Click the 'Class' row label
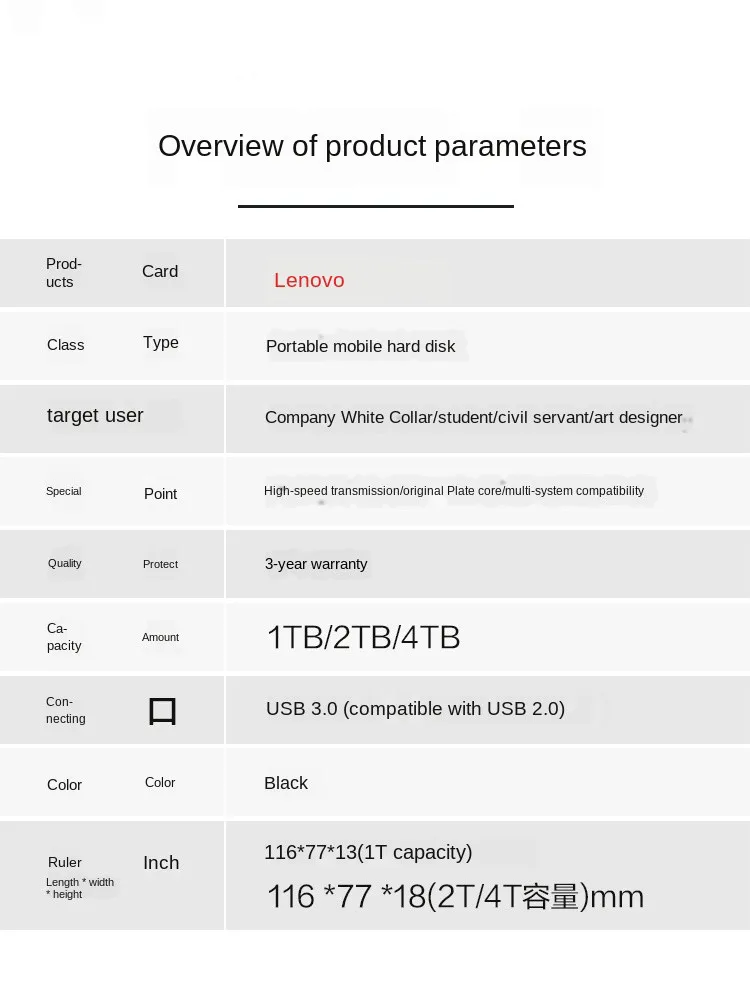The image size is (750, 1000). pos(66,345)
